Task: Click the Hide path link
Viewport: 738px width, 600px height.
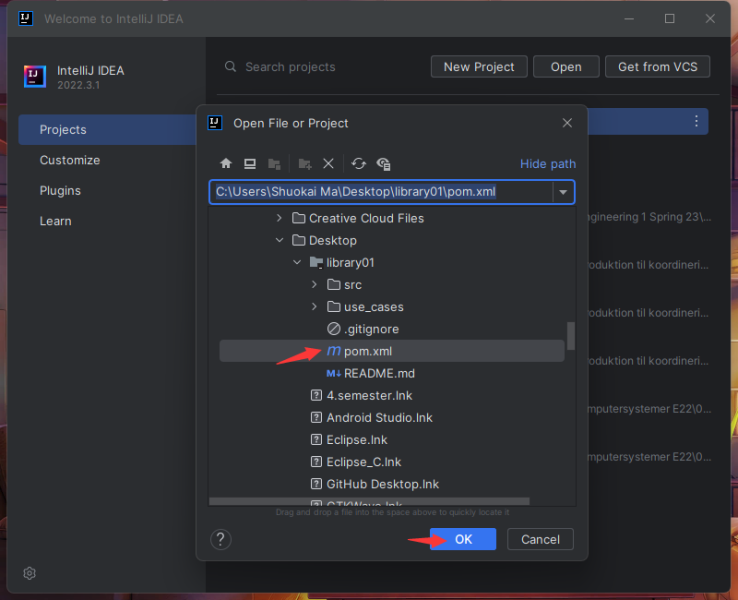Action: [548, 164]
